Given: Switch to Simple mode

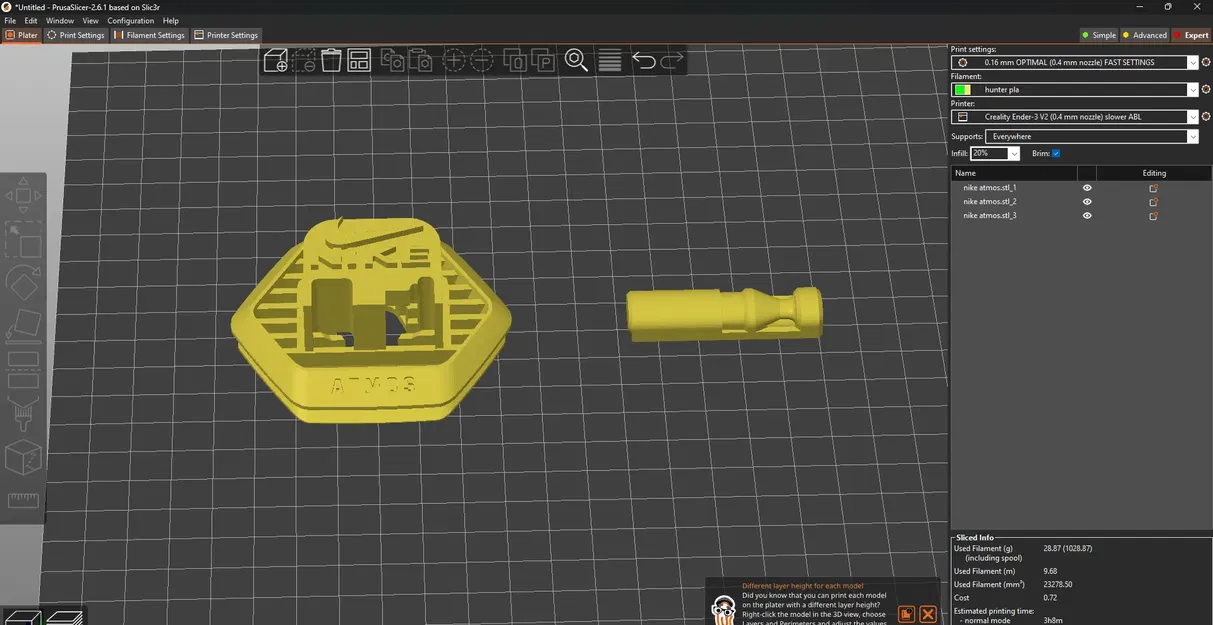Looking at the screenshot, I should 1099,35.
